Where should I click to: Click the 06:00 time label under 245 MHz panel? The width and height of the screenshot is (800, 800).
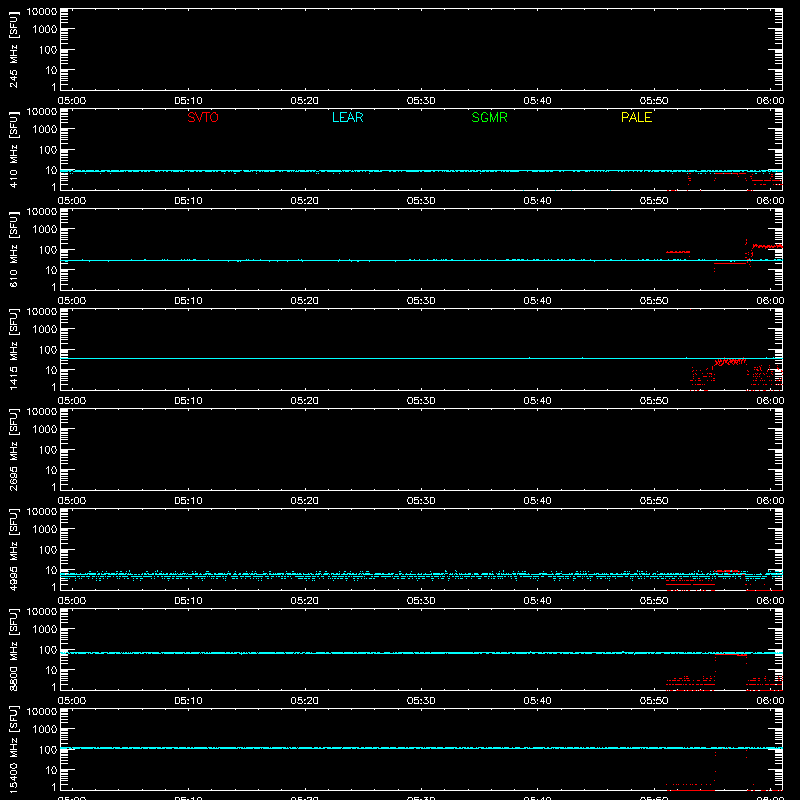tap(770, 101)
